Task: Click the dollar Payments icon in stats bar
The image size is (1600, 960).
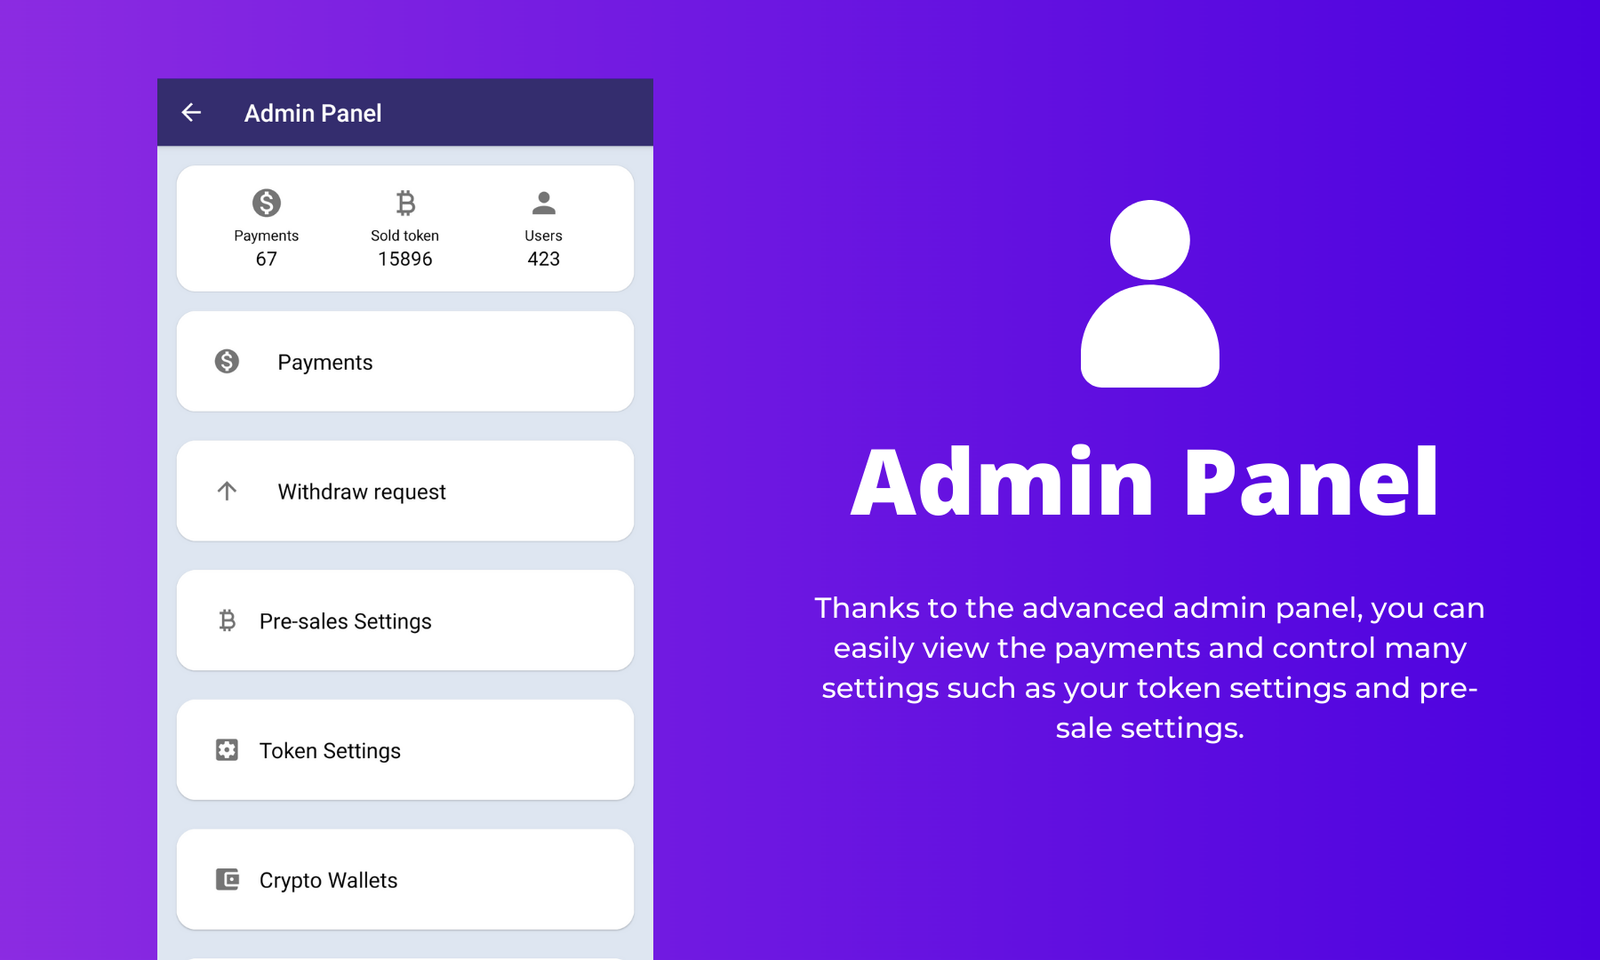Action: pyautogui.click(x=265, y=203)
